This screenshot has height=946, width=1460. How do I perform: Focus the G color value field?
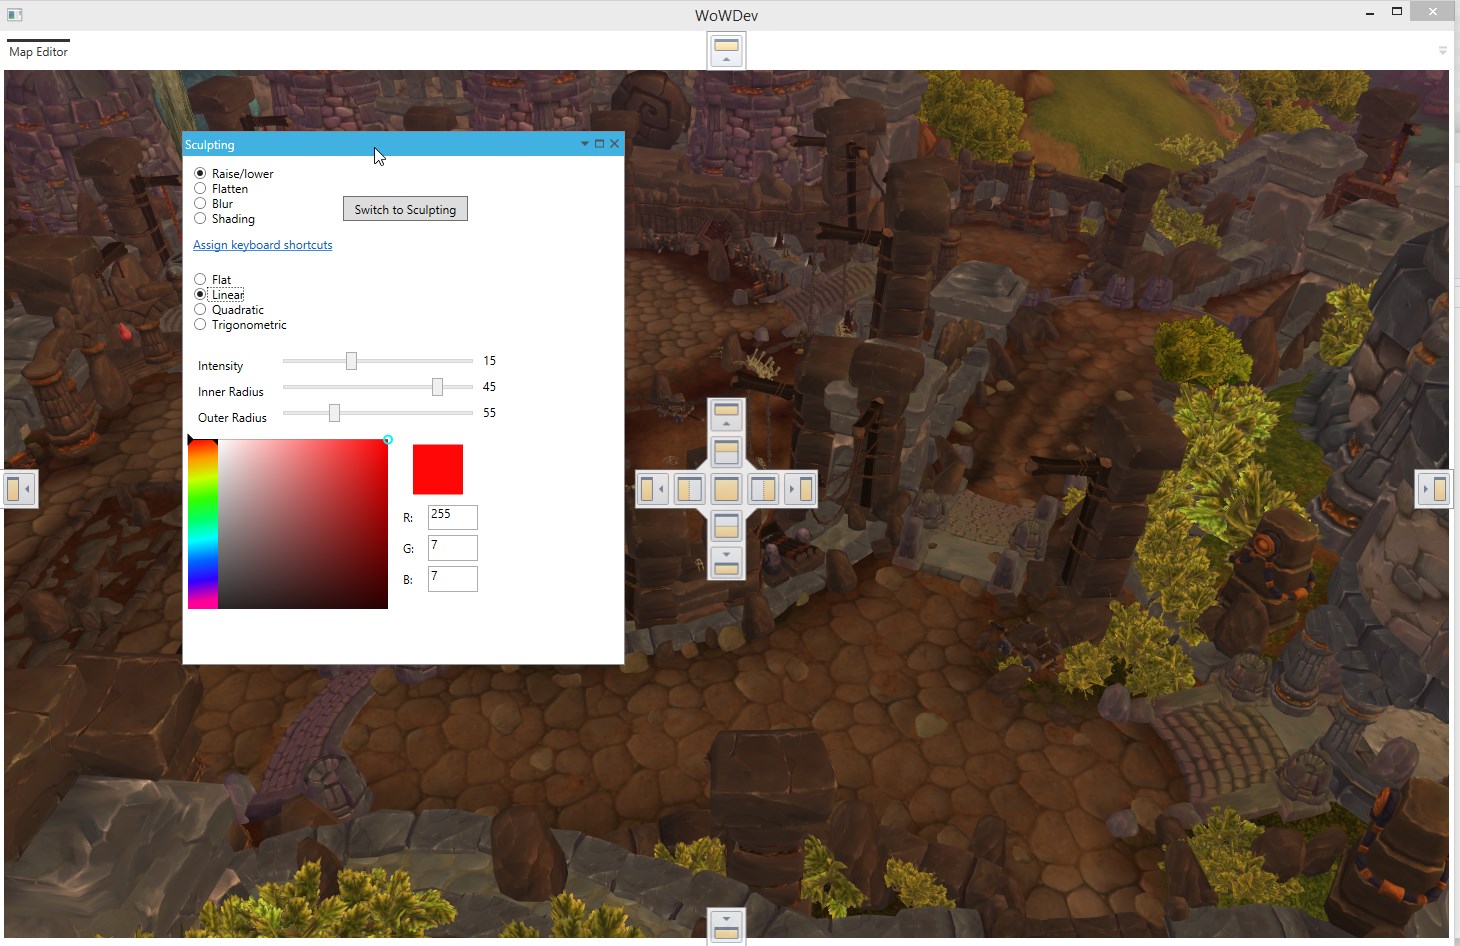453,548
